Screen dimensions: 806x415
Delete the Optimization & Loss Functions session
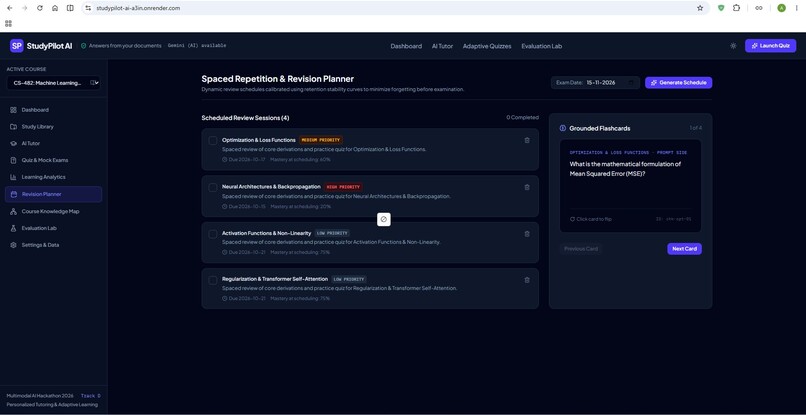click(527, 140)
